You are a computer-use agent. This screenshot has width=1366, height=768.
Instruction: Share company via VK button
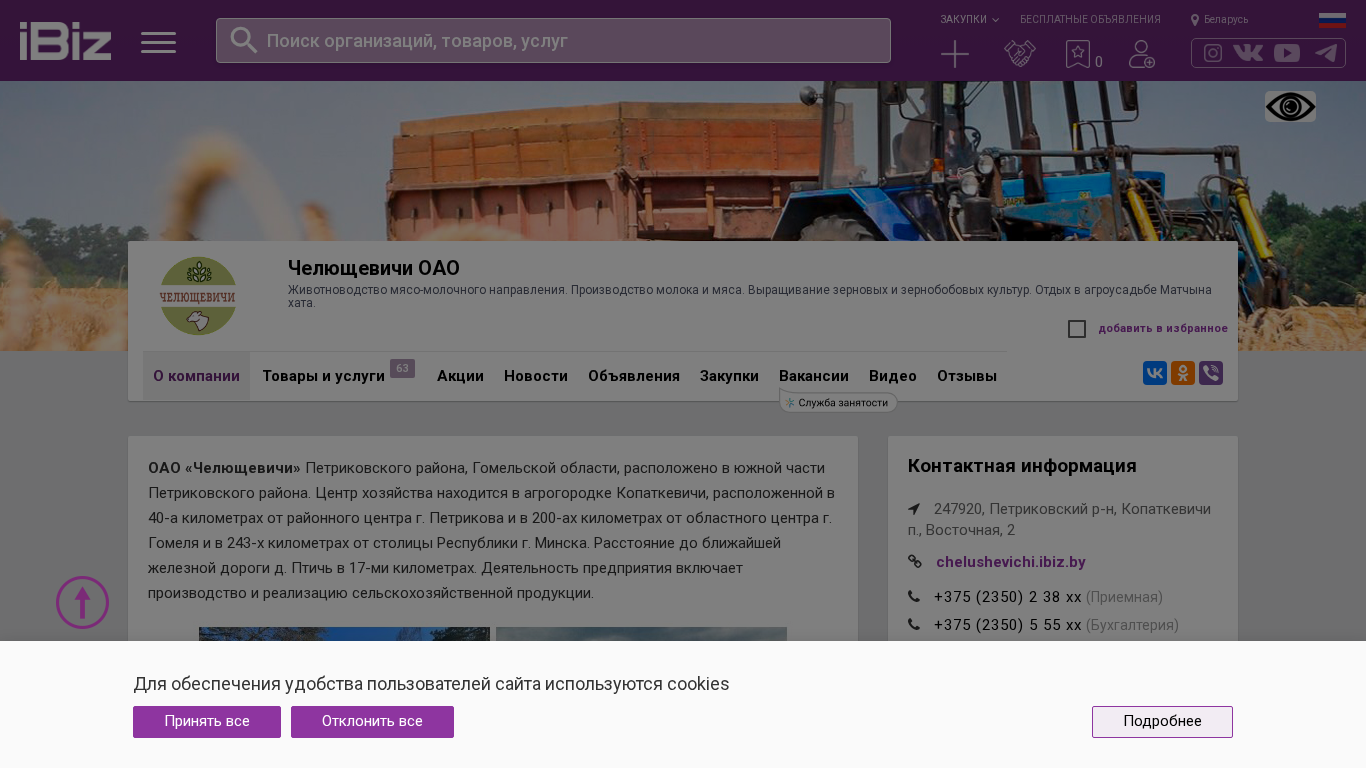tap(1155, 373)
